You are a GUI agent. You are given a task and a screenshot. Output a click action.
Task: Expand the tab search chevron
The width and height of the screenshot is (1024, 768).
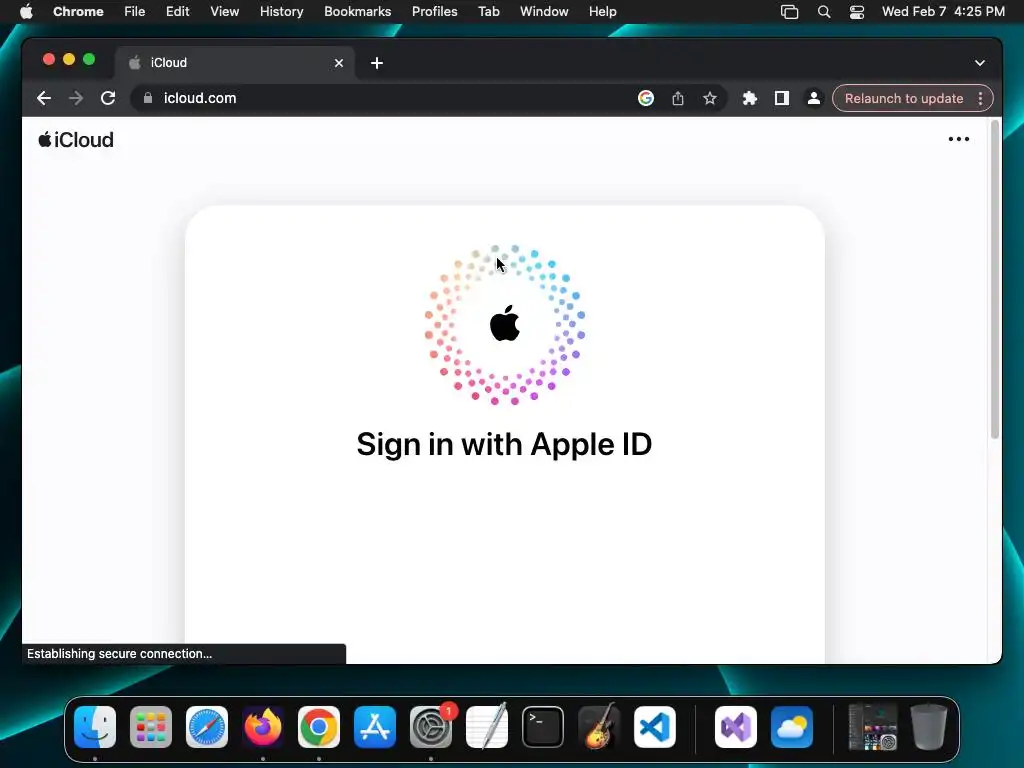[x=980, y=63]
